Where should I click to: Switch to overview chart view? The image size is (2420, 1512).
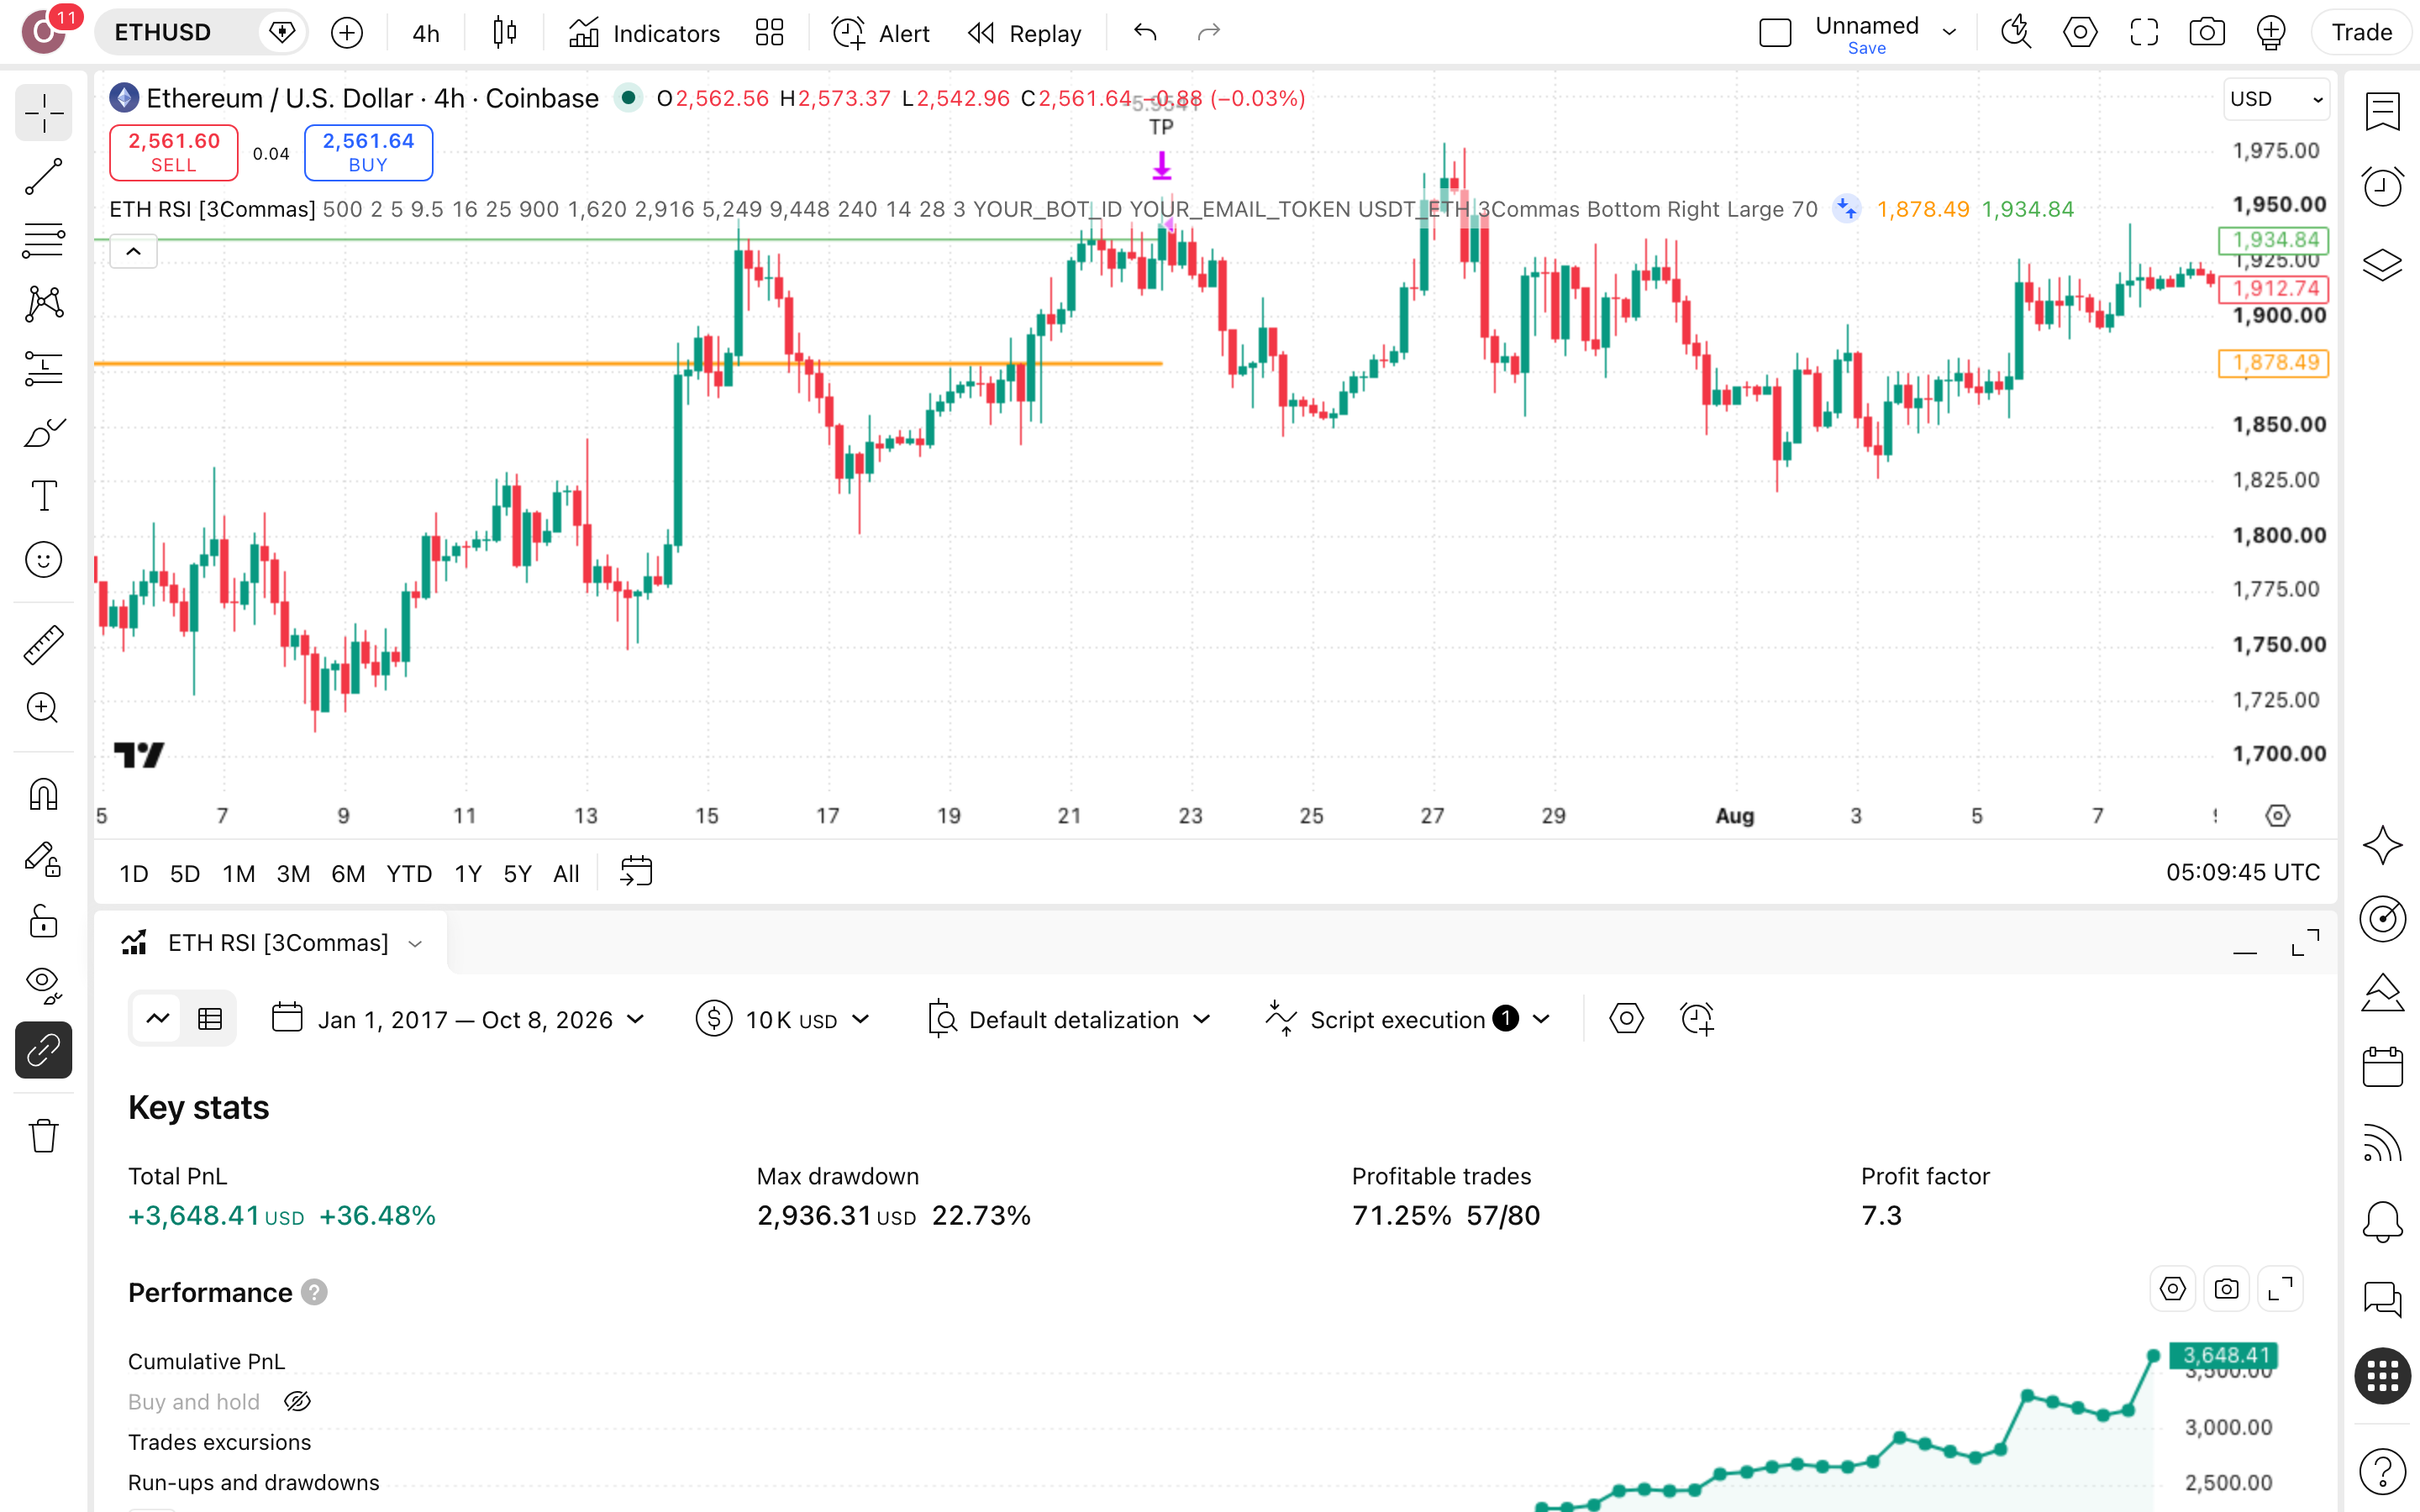pyautogui.click(x=158, y=1019)
